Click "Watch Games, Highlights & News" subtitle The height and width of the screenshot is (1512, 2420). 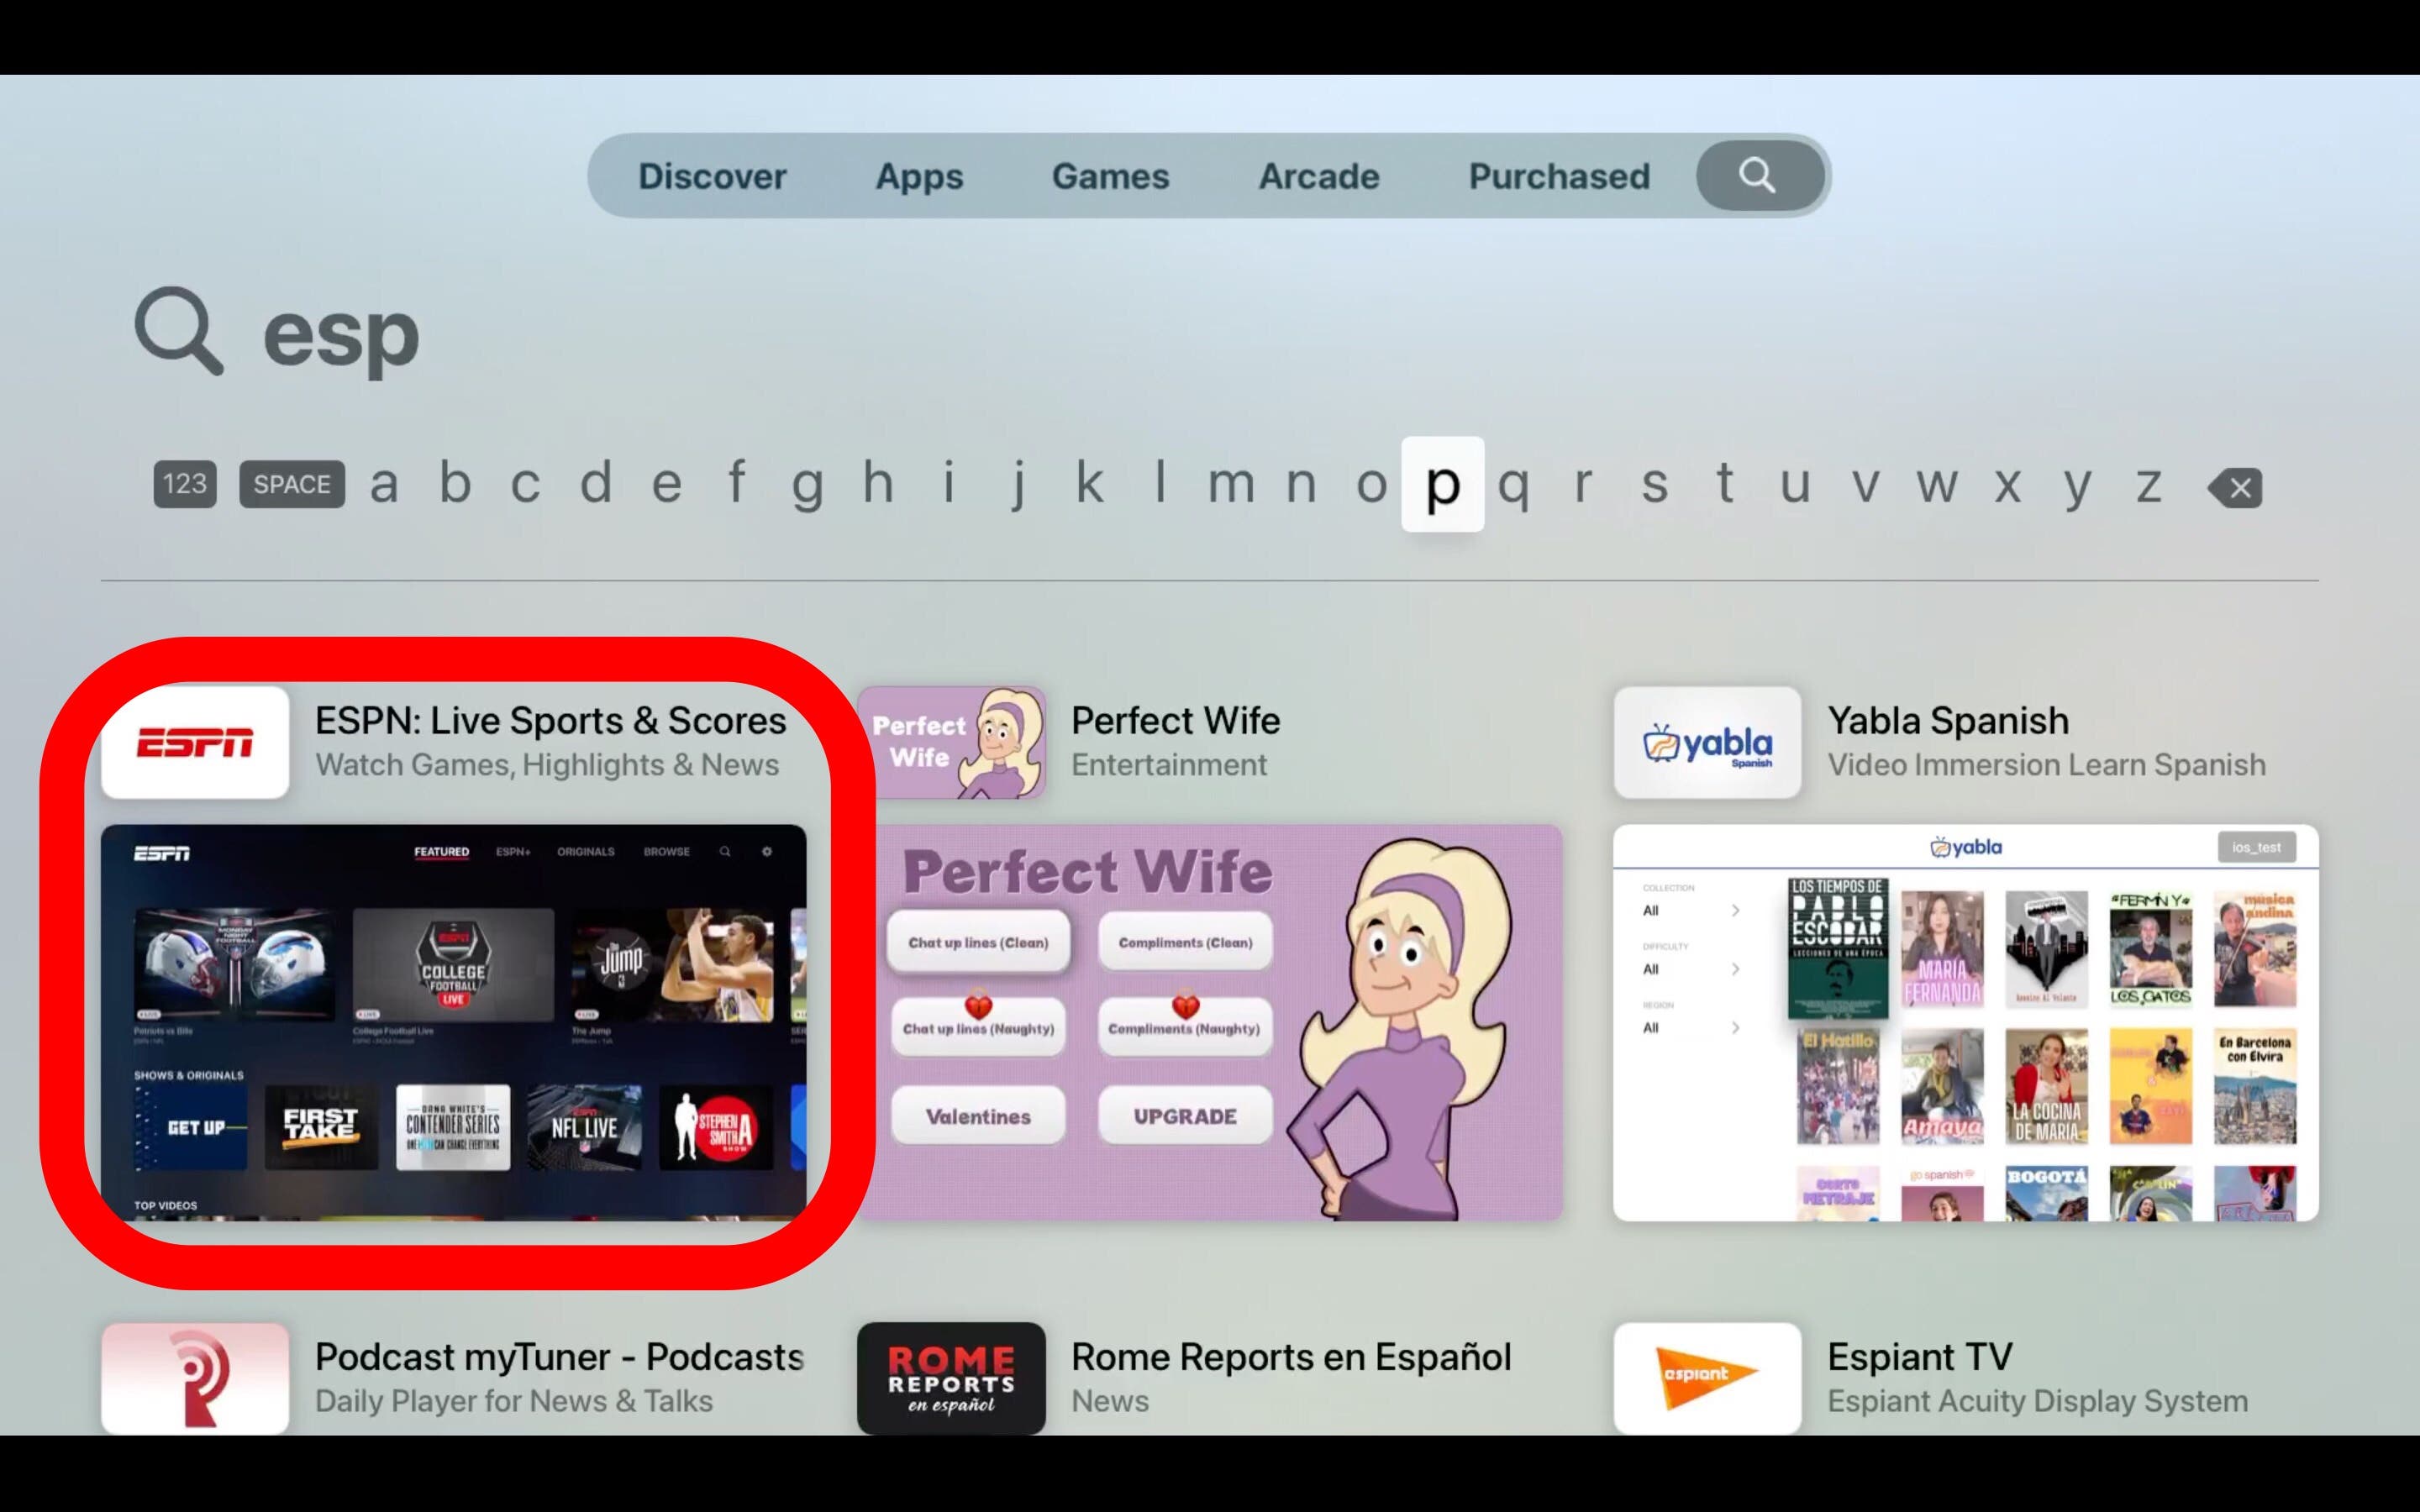(547, 765)
